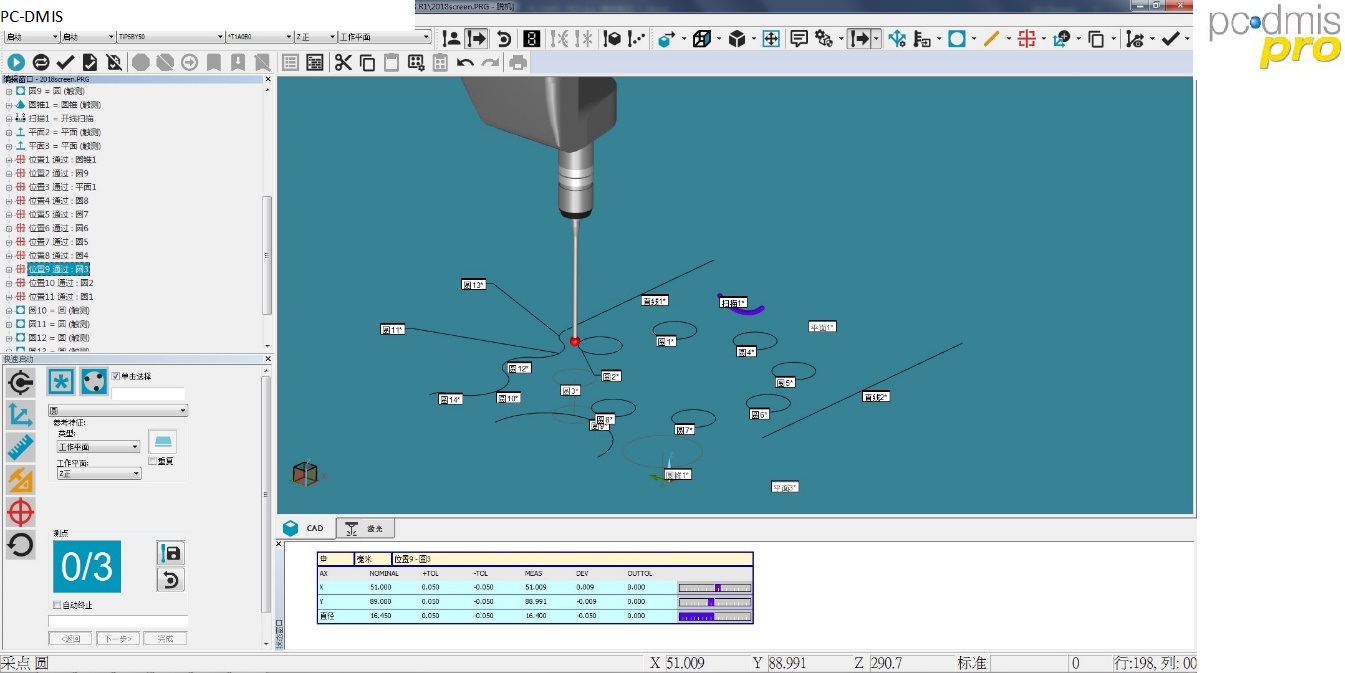Select tree item 圆锥1 in edit window
1345x673 pixels.
point(64,104)
